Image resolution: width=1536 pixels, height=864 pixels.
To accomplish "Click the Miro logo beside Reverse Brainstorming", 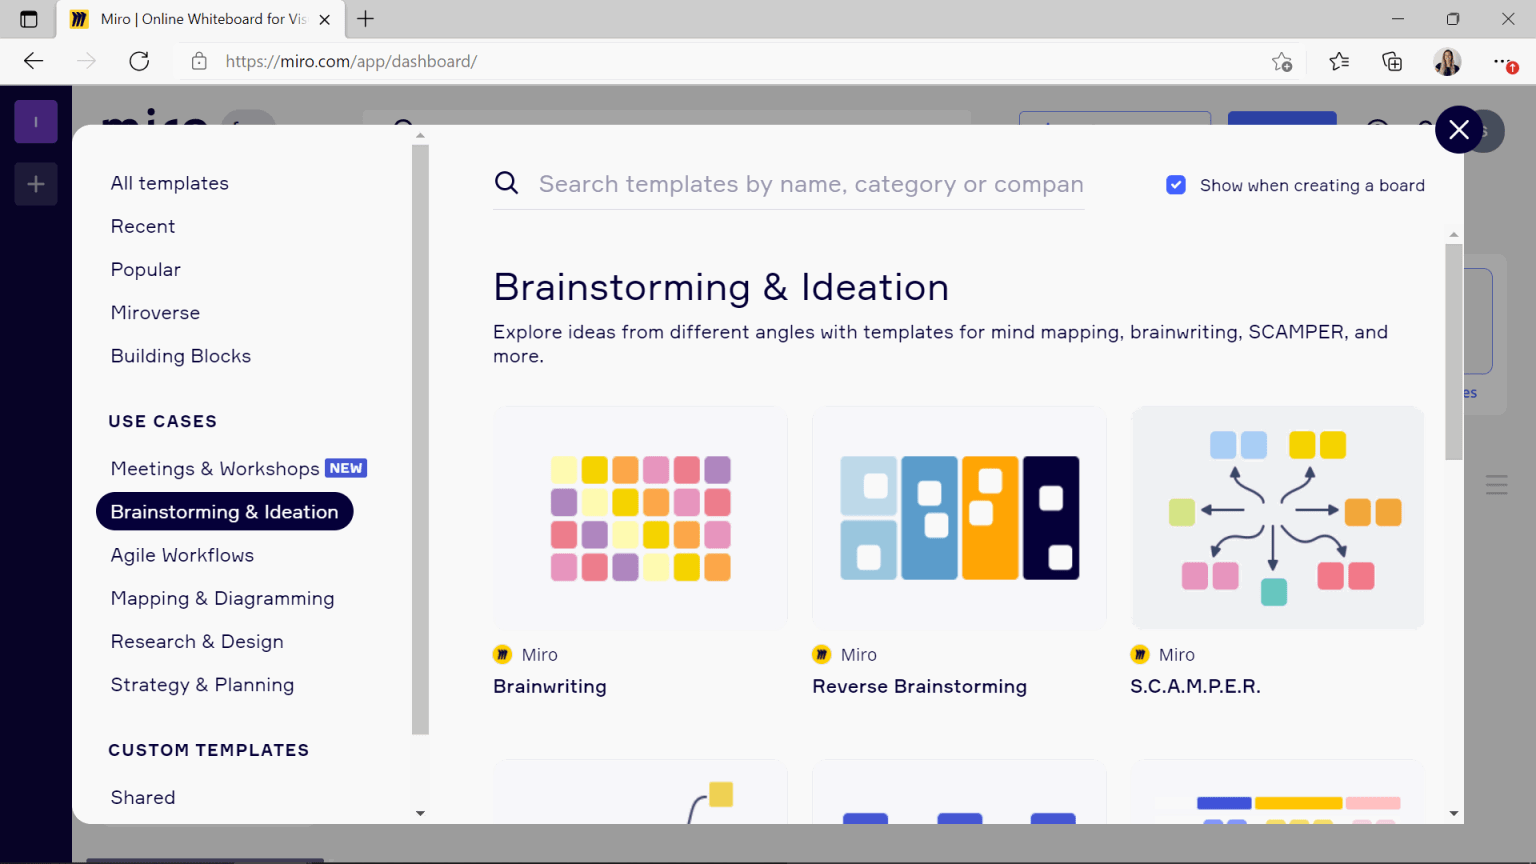I will click(x=821, y=654).
